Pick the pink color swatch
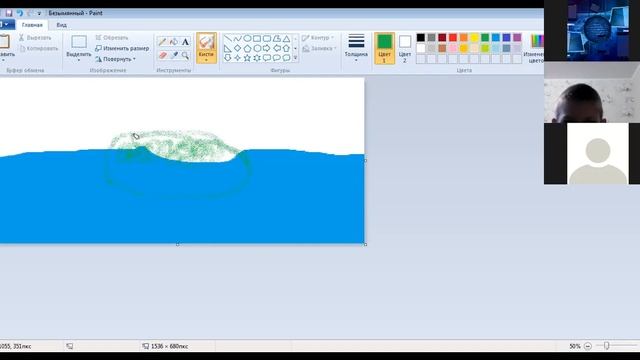Screen dimensions: 640x360 pos(453,48)
